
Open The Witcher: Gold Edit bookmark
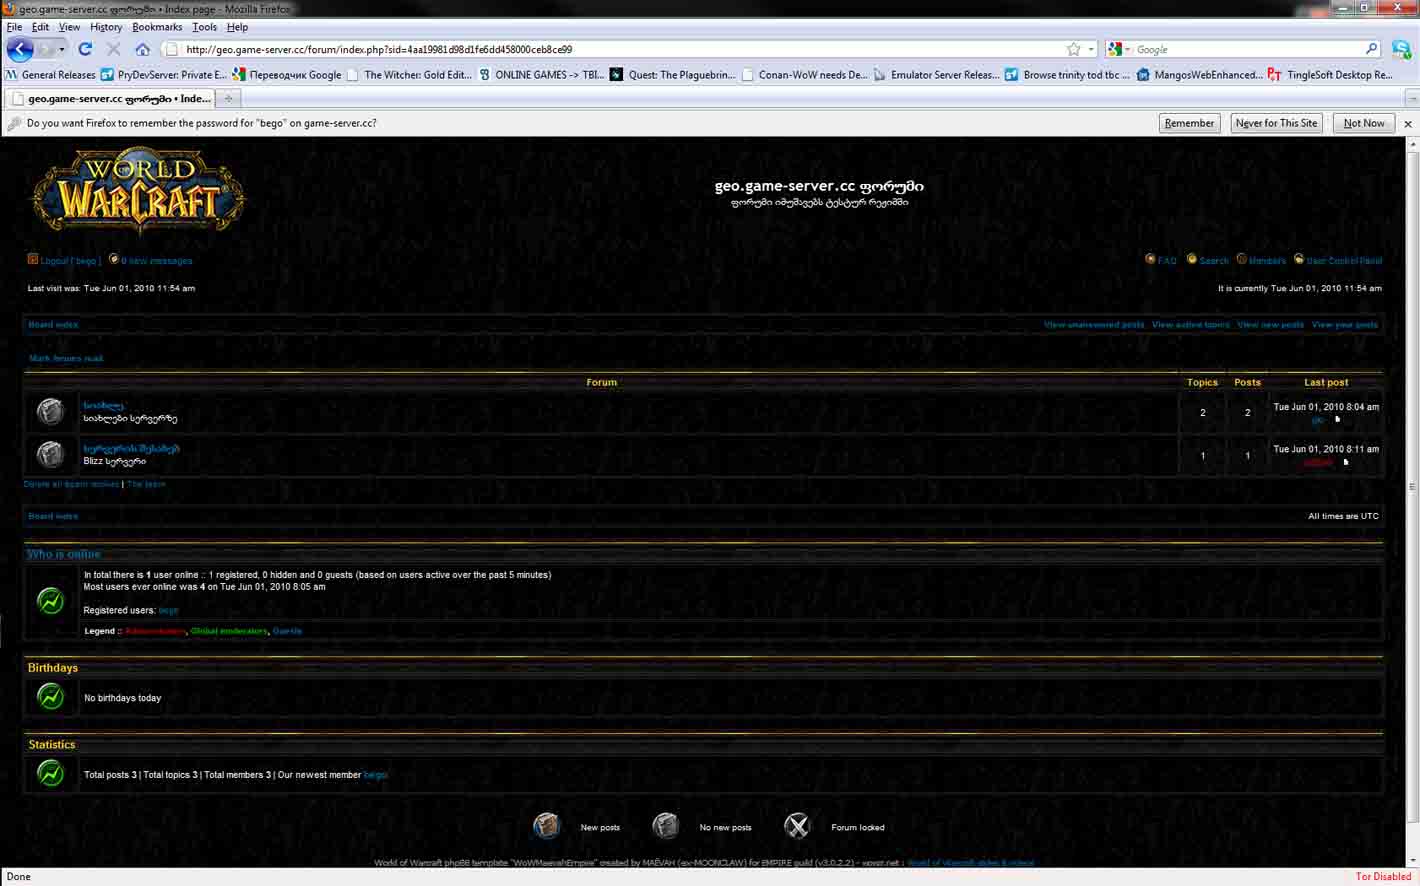(x=409, y=75)
